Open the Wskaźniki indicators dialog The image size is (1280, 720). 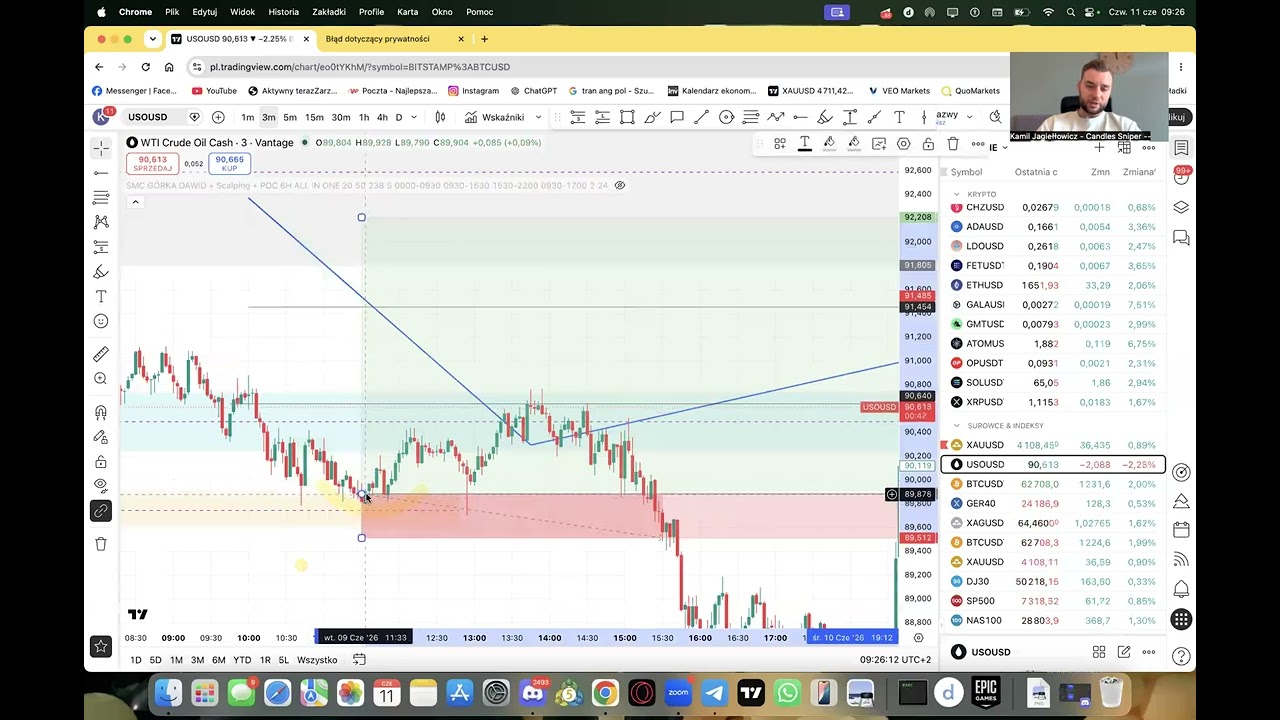[495, 117]
